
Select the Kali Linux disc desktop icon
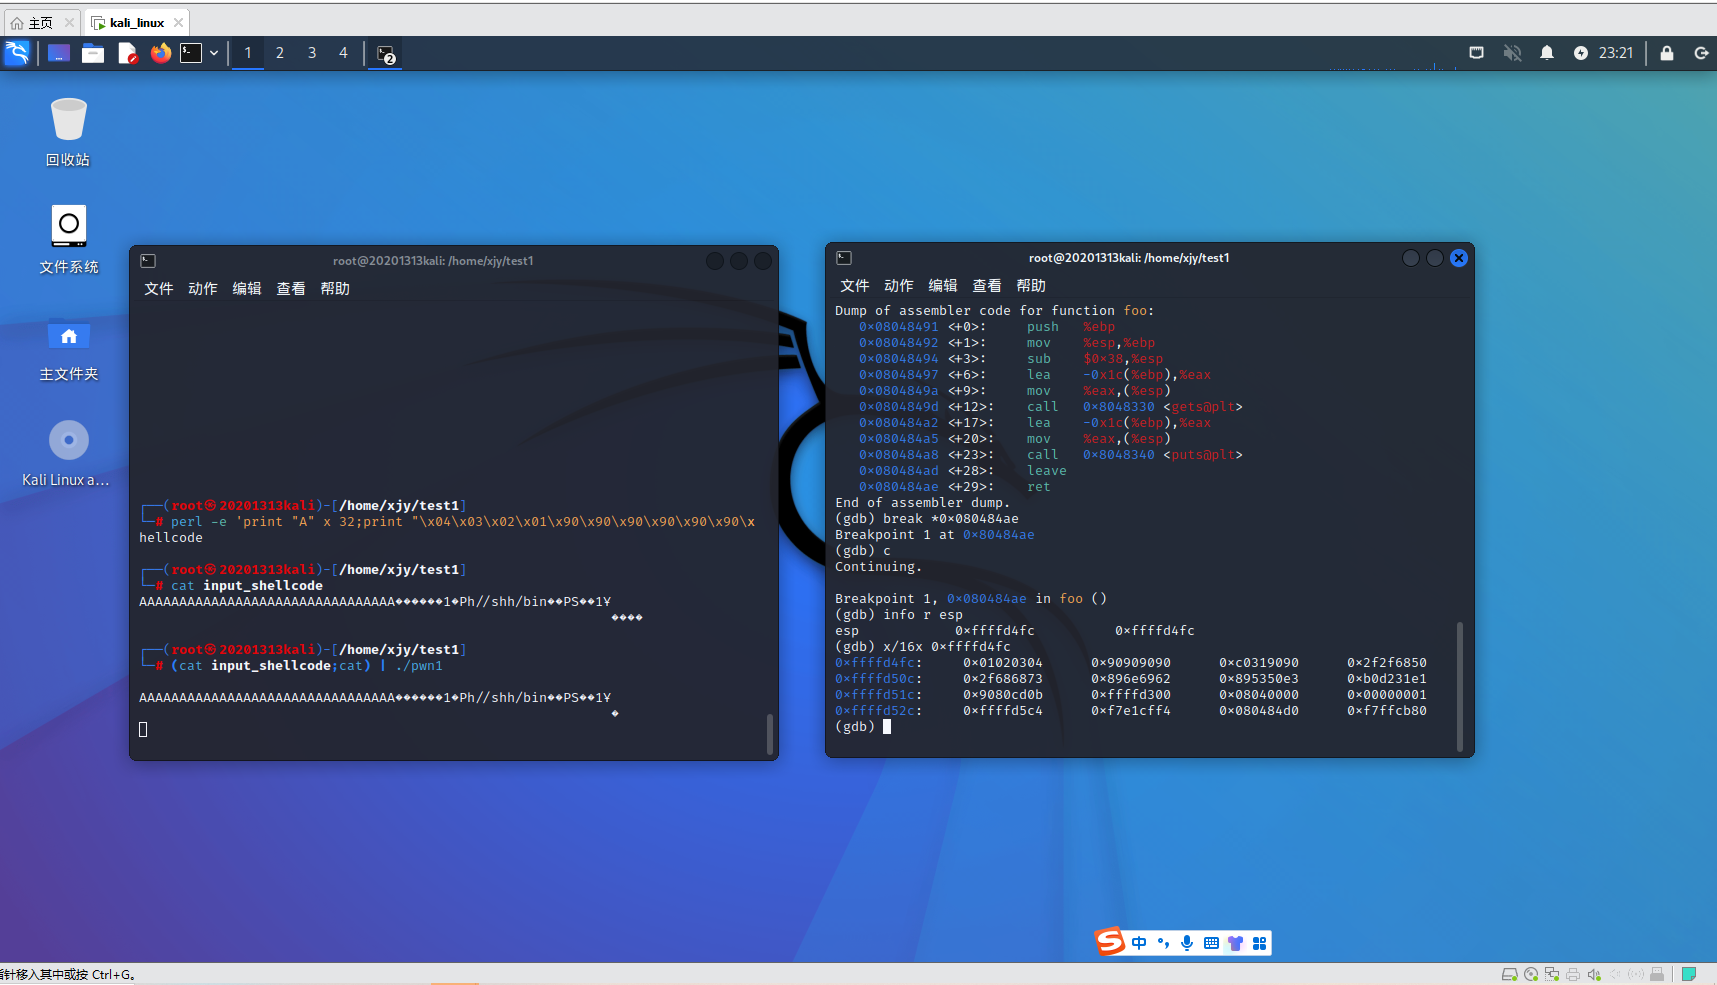click(x=66, y=453)
